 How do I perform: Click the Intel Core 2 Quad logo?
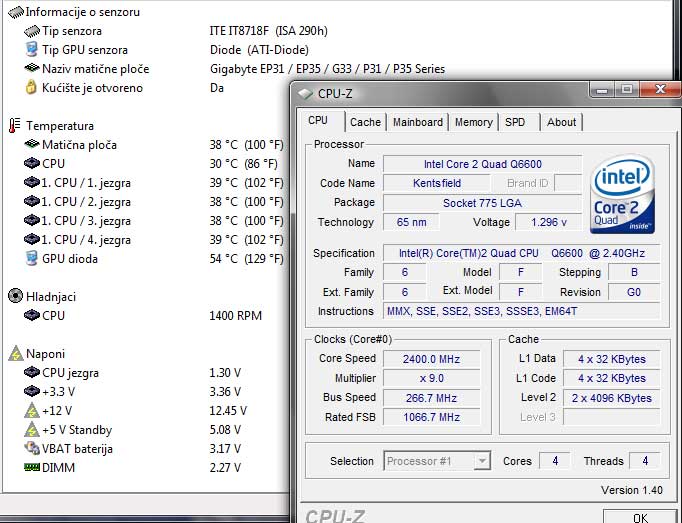(x=624, y=192)
